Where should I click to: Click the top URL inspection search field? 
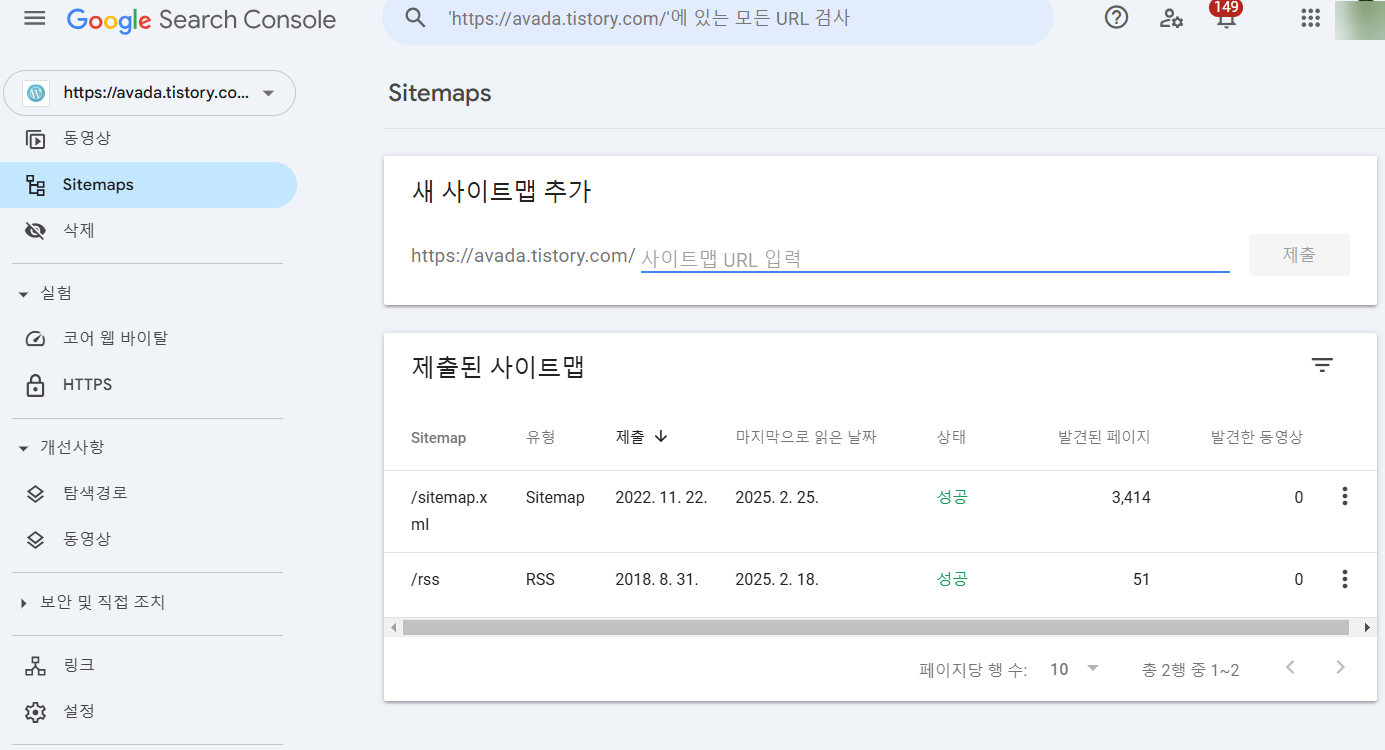[718, 19]
